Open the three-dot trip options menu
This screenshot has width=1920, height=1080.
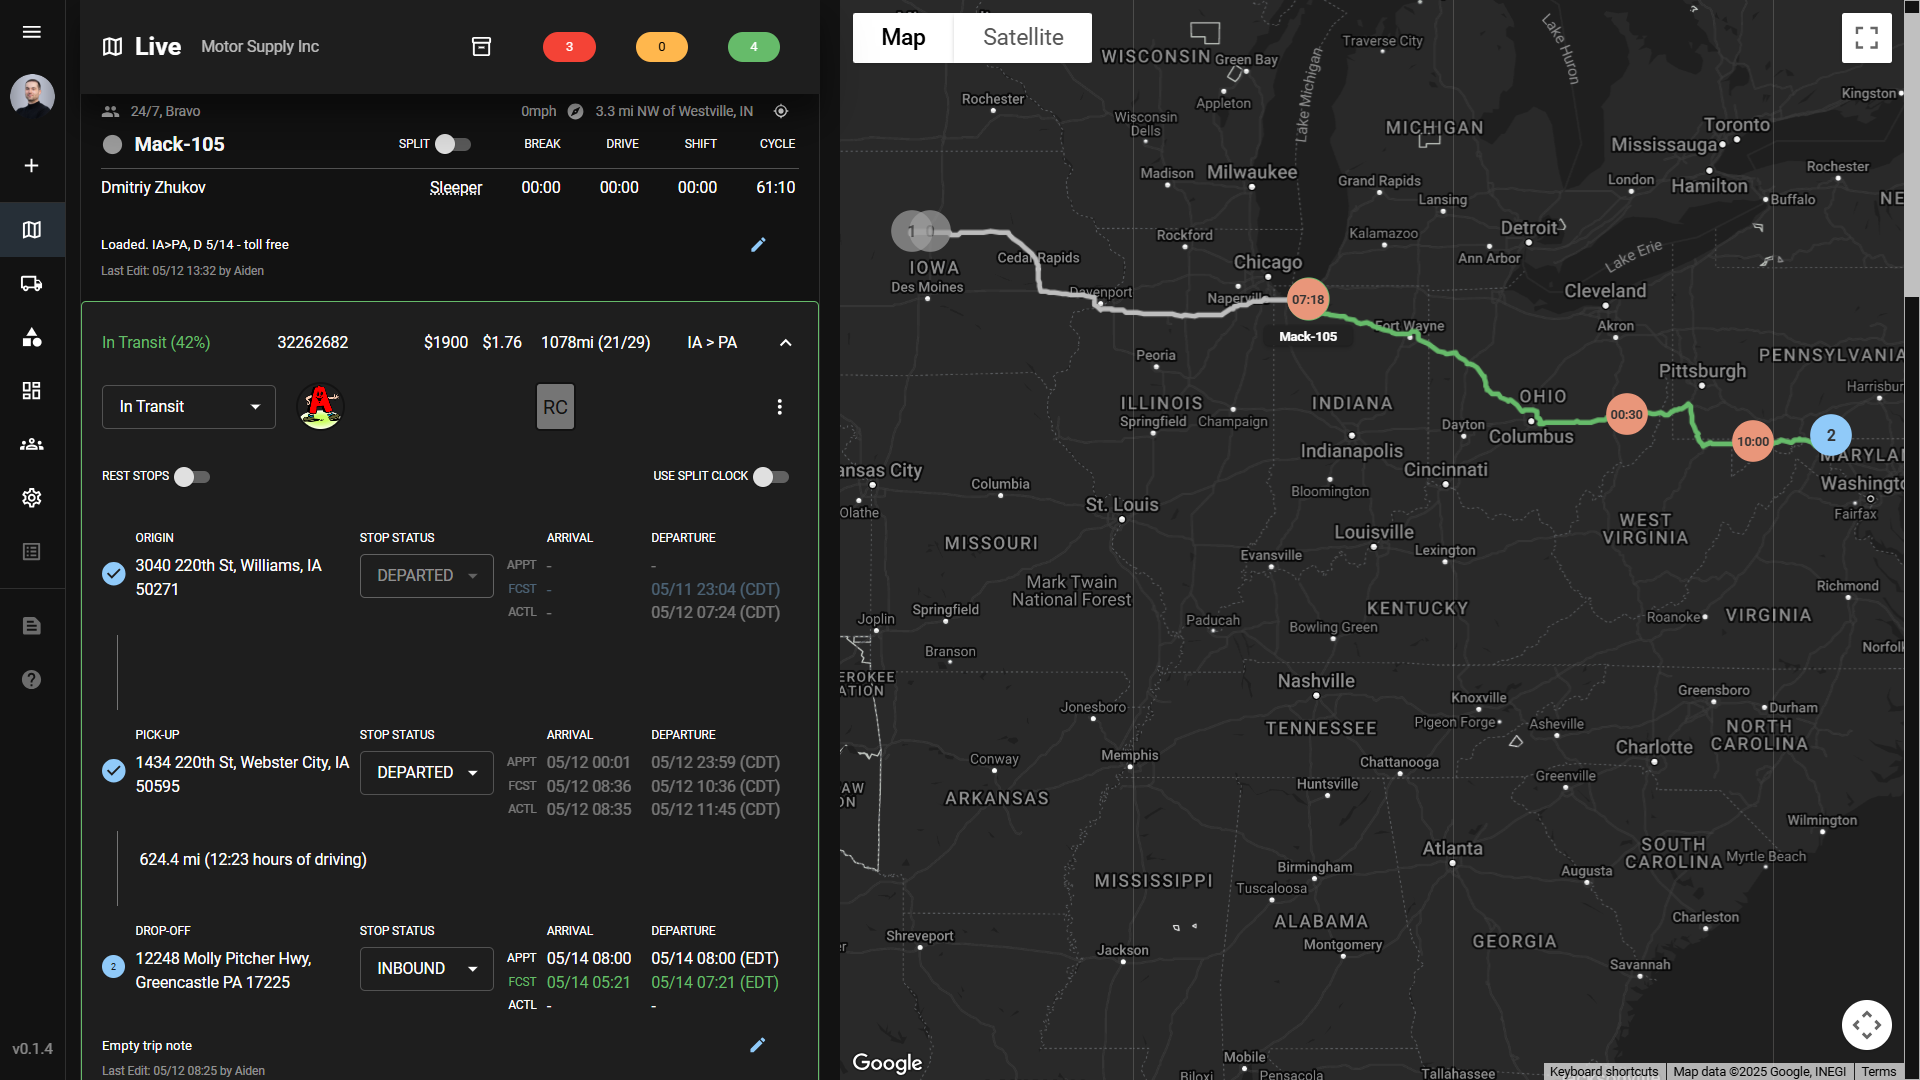click(780, 407)
